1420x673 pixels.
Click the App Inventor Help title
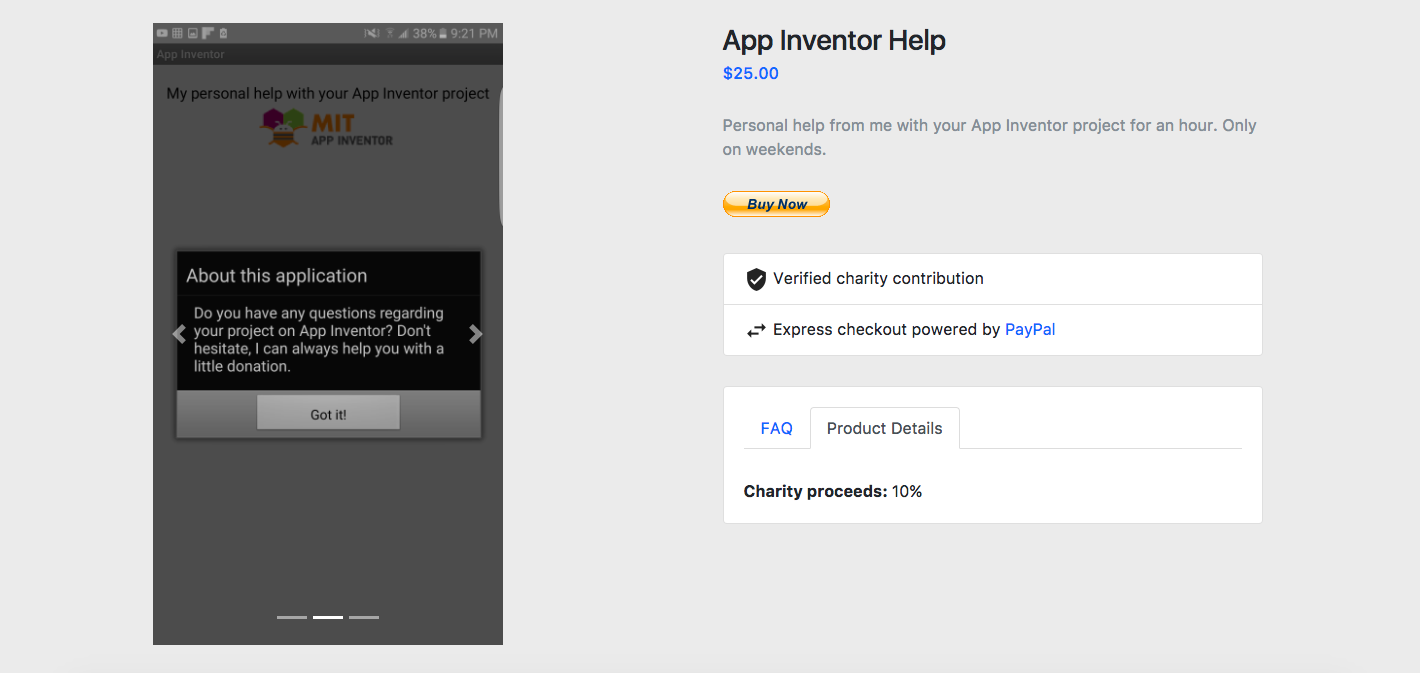pyautogui.click(x=834, y=41)
